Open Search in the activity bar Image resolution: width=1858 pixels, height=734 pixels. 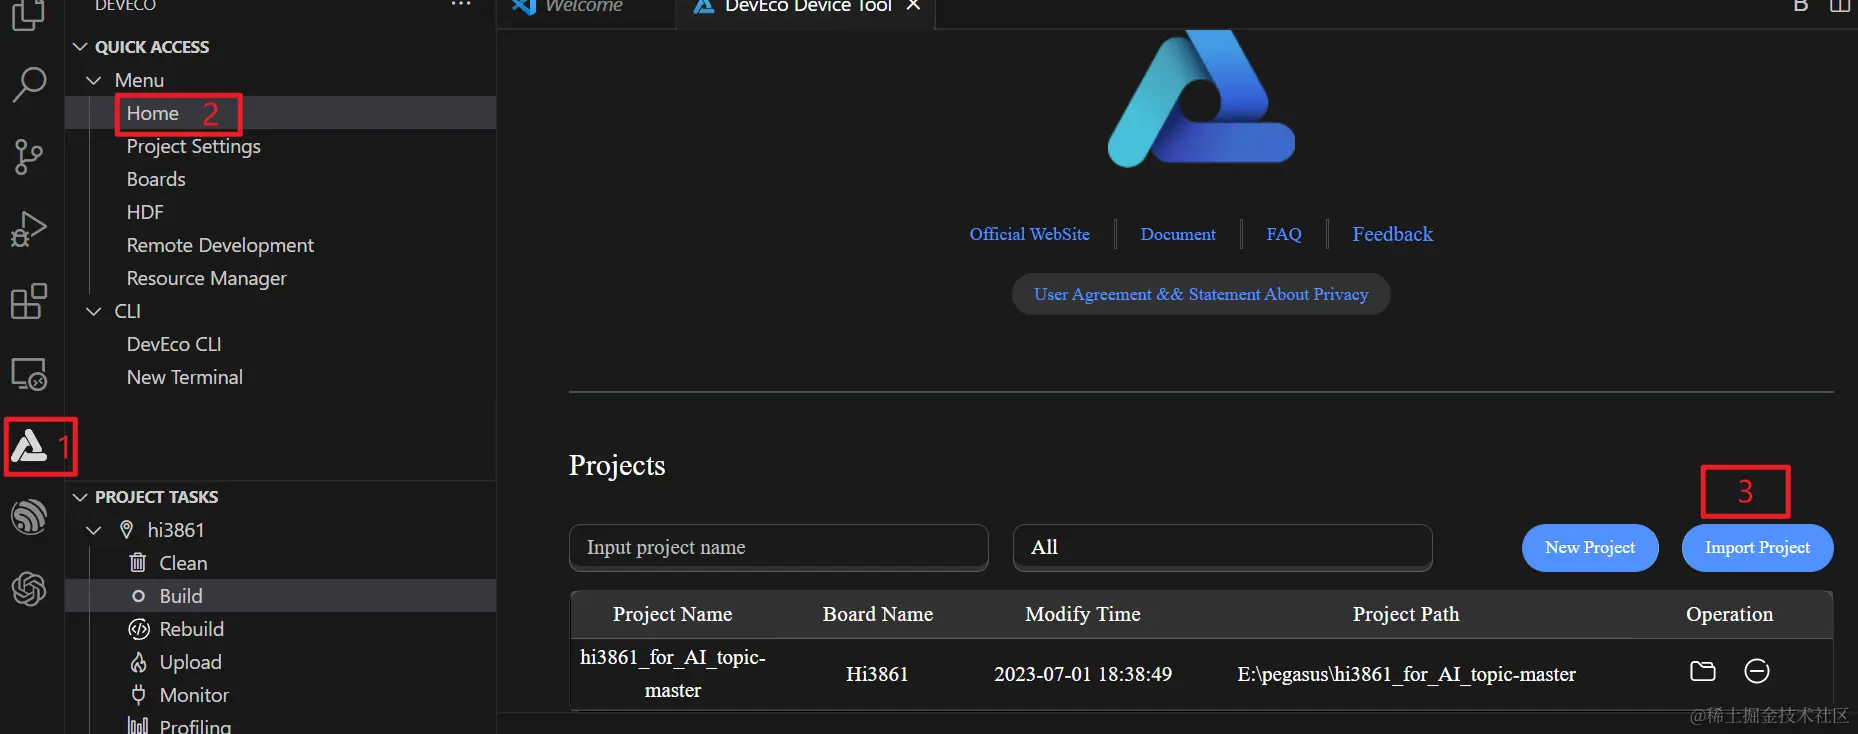click(29, 85)
